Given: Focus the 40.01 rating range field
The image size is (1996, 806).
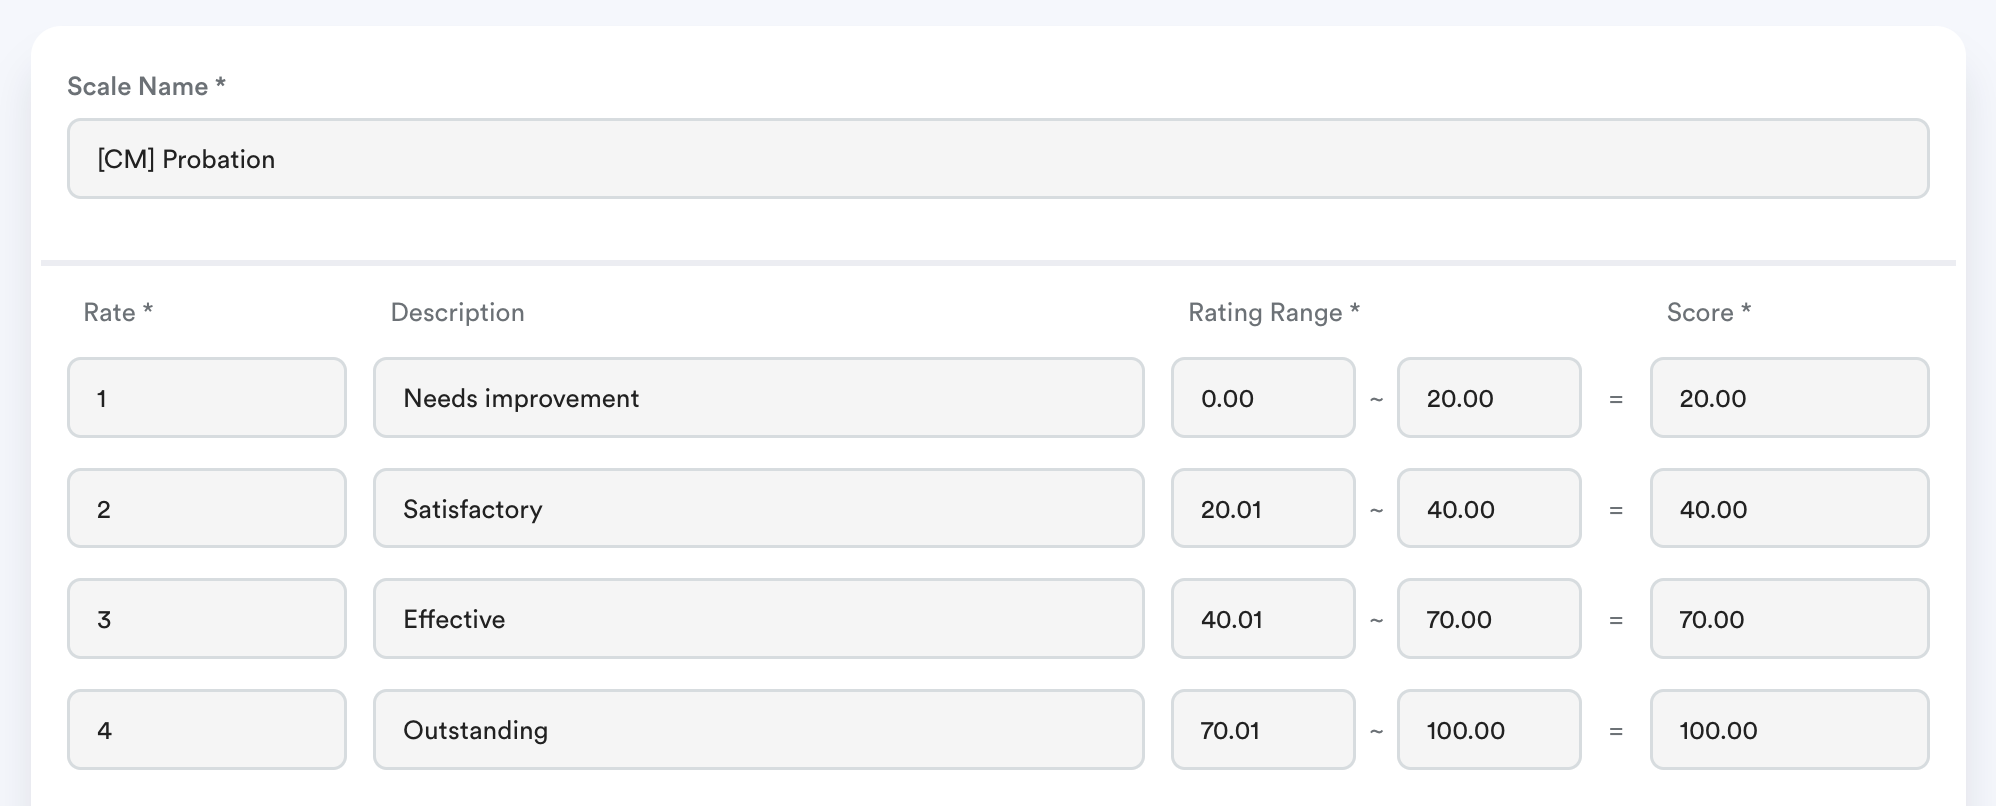Looking at the screenshot, I should tap(1262, 619).
